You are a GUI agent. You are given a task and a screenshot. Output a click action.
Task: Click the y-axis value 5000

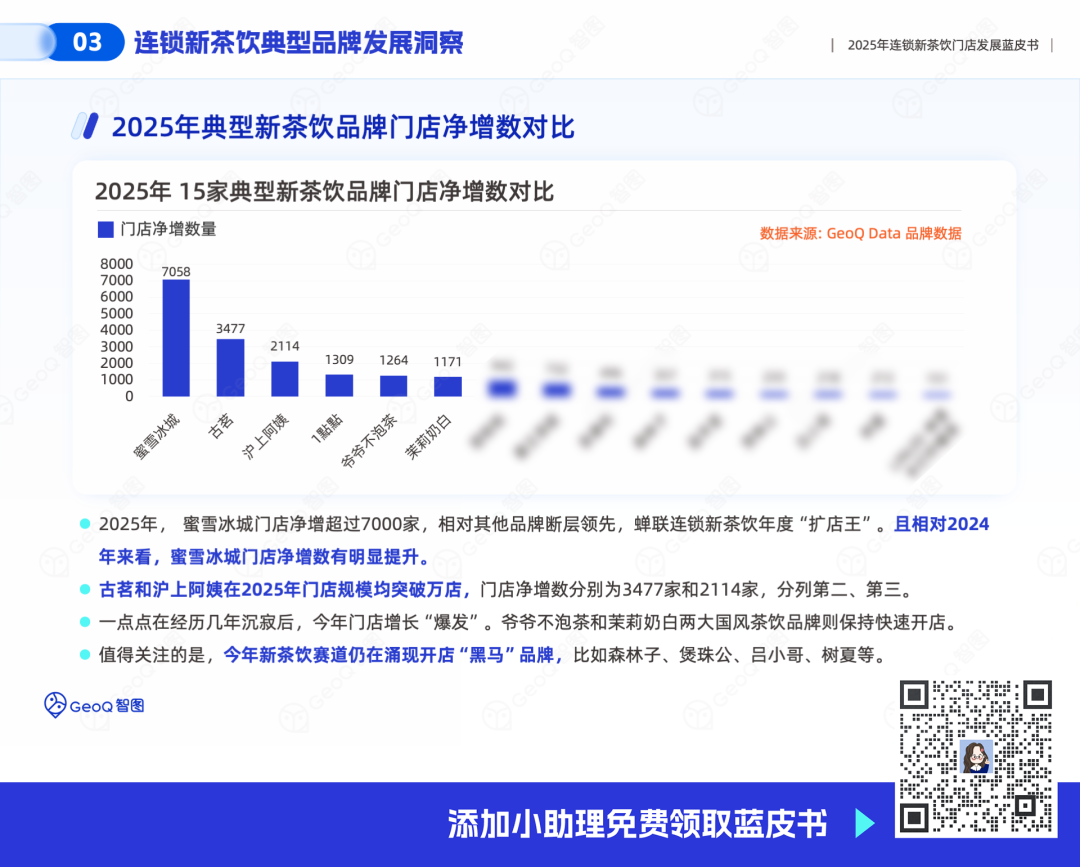pos(116,313)
